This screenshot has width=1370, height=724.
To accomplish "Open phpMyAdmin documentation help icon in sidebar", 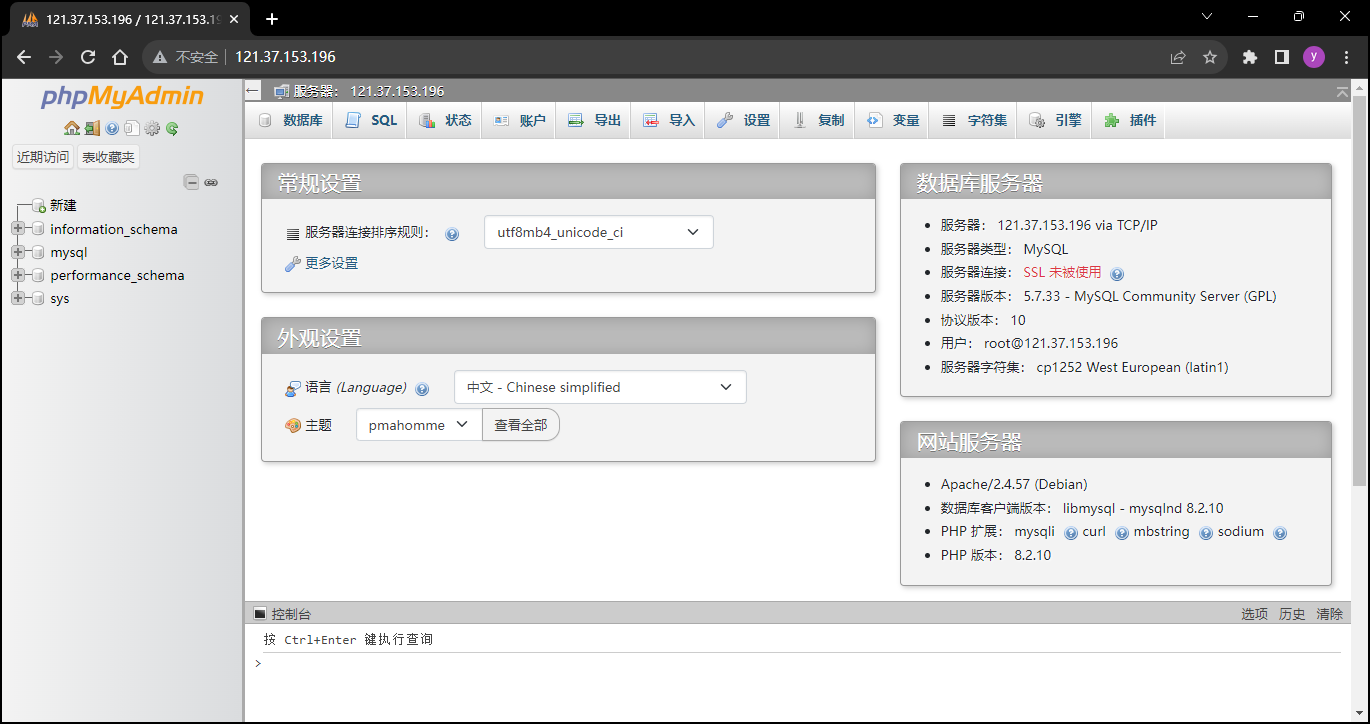I will (112, 128).
